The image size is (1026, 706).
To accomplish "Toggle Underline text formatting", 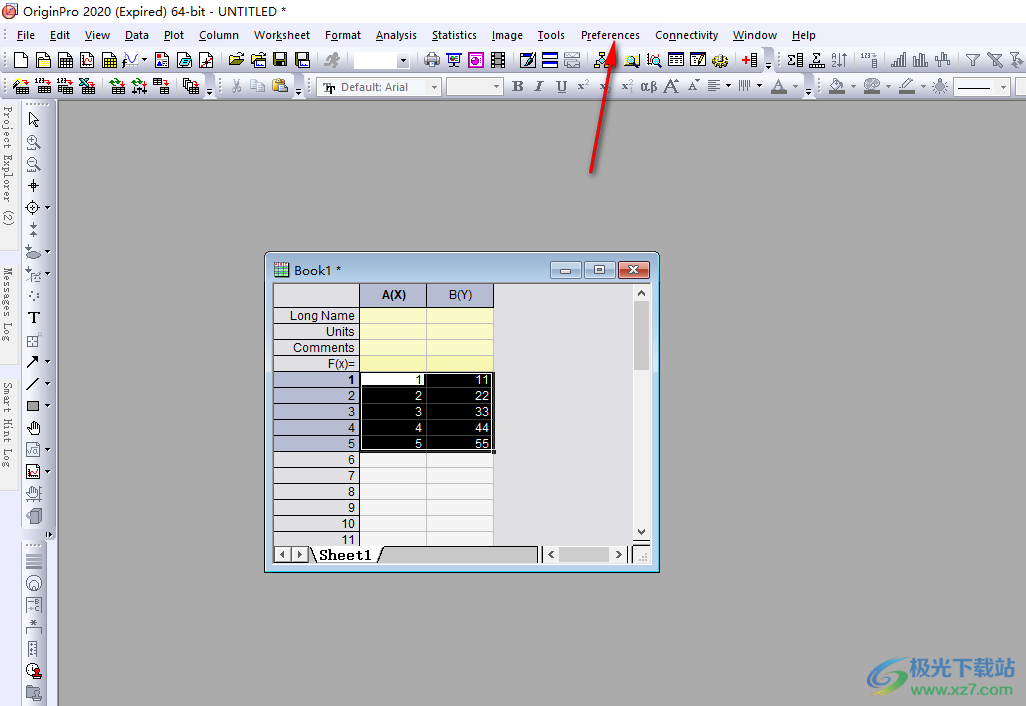I will click(561, 86).
